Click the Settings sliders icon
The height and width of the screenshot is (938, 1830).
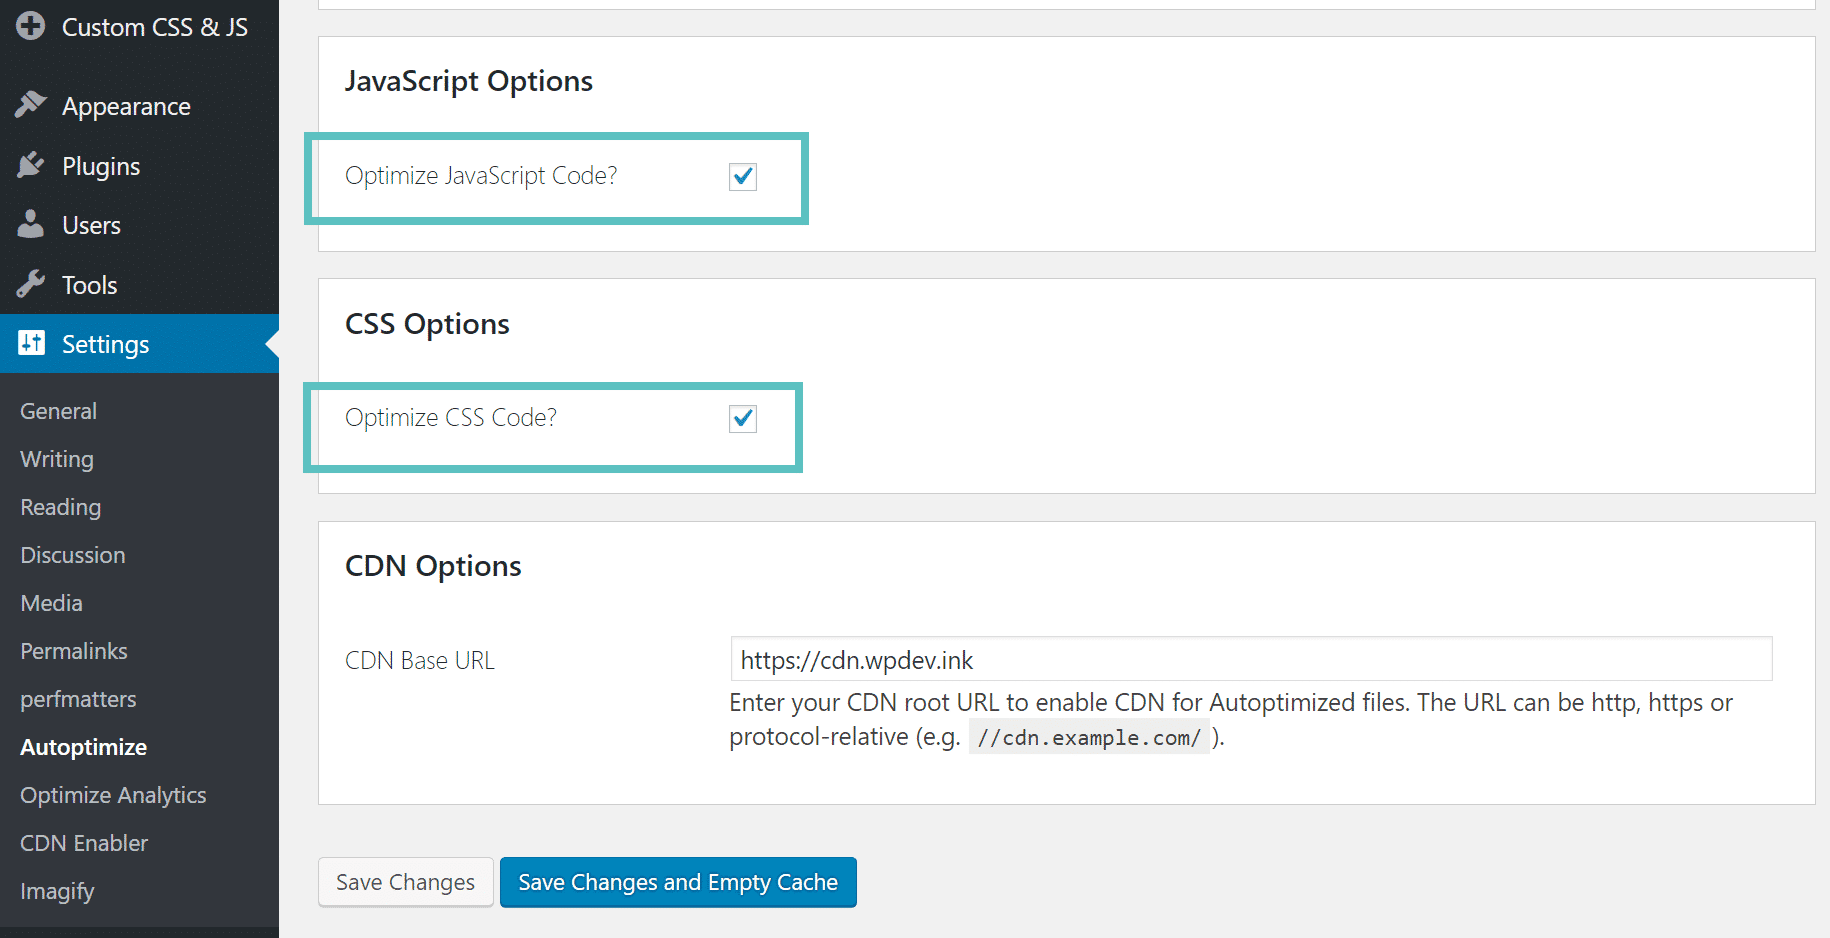[x=31, y=343]
